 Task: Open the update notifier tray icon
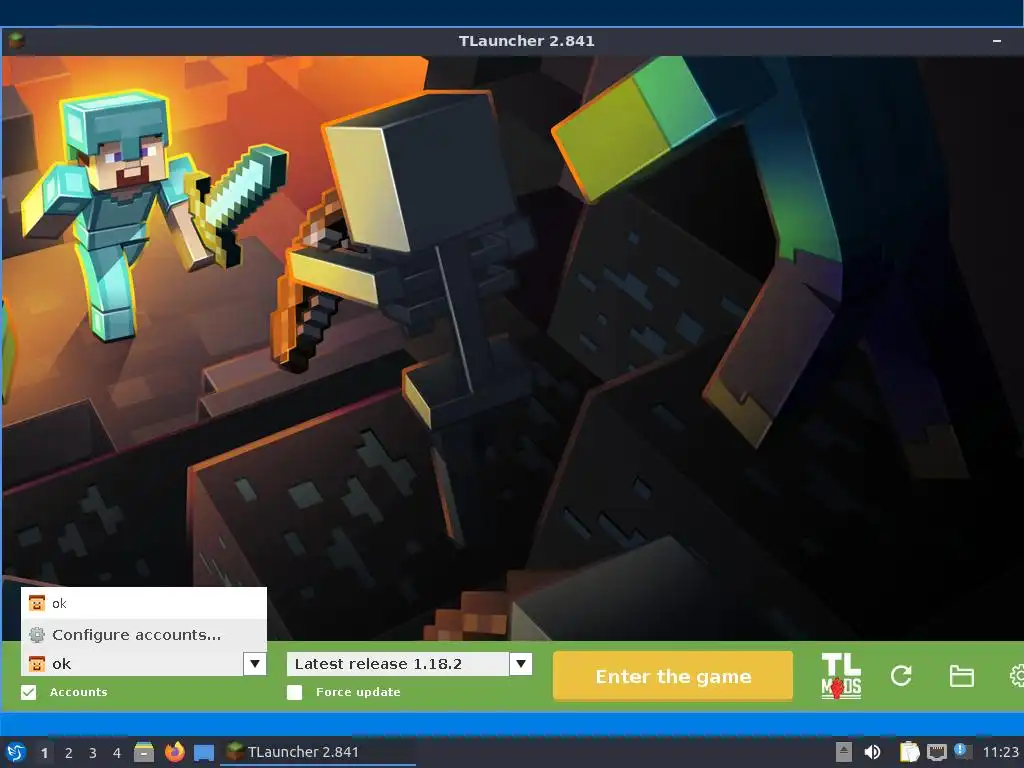tap(962, 751)
